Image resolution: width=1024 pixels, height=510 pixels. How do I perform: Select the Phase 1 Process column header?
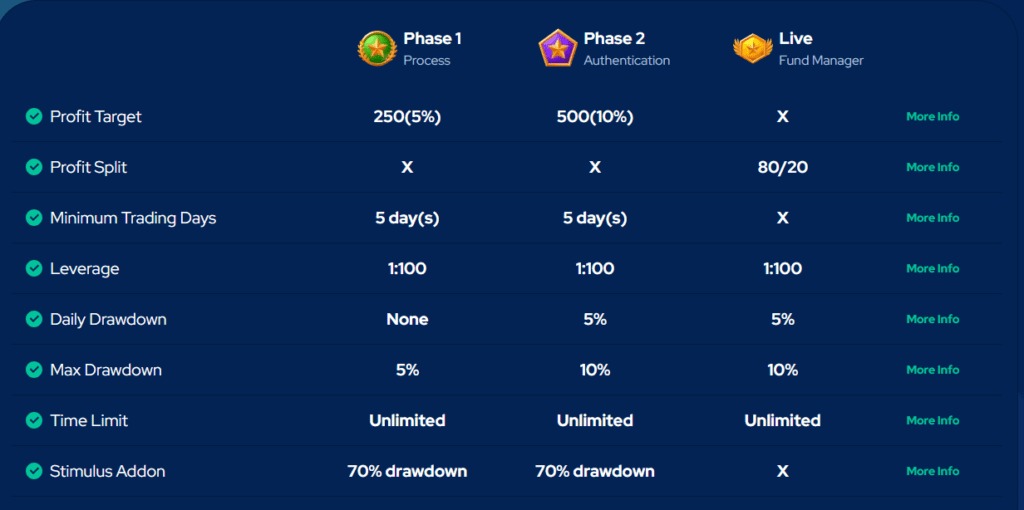(432, 48)
